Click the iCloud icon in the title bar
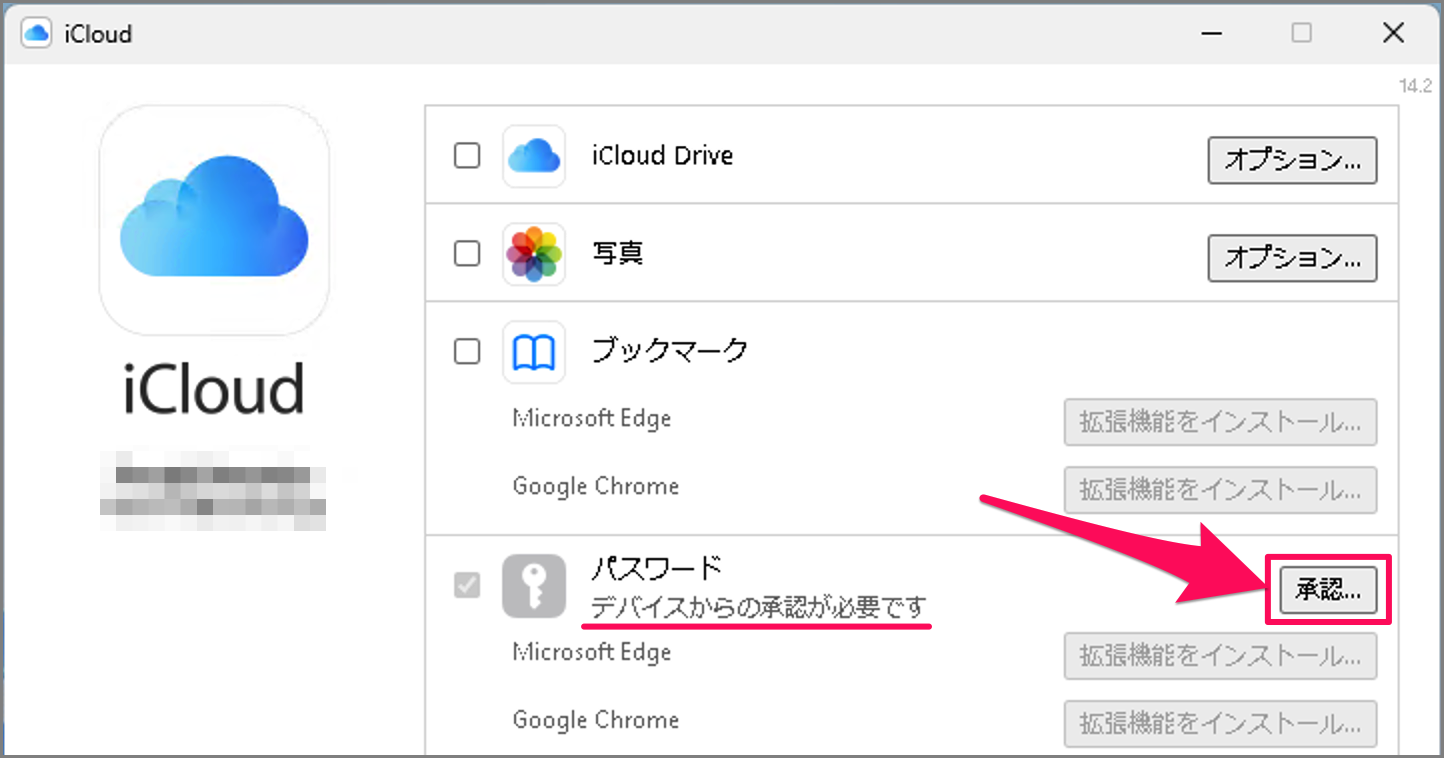 36,32
